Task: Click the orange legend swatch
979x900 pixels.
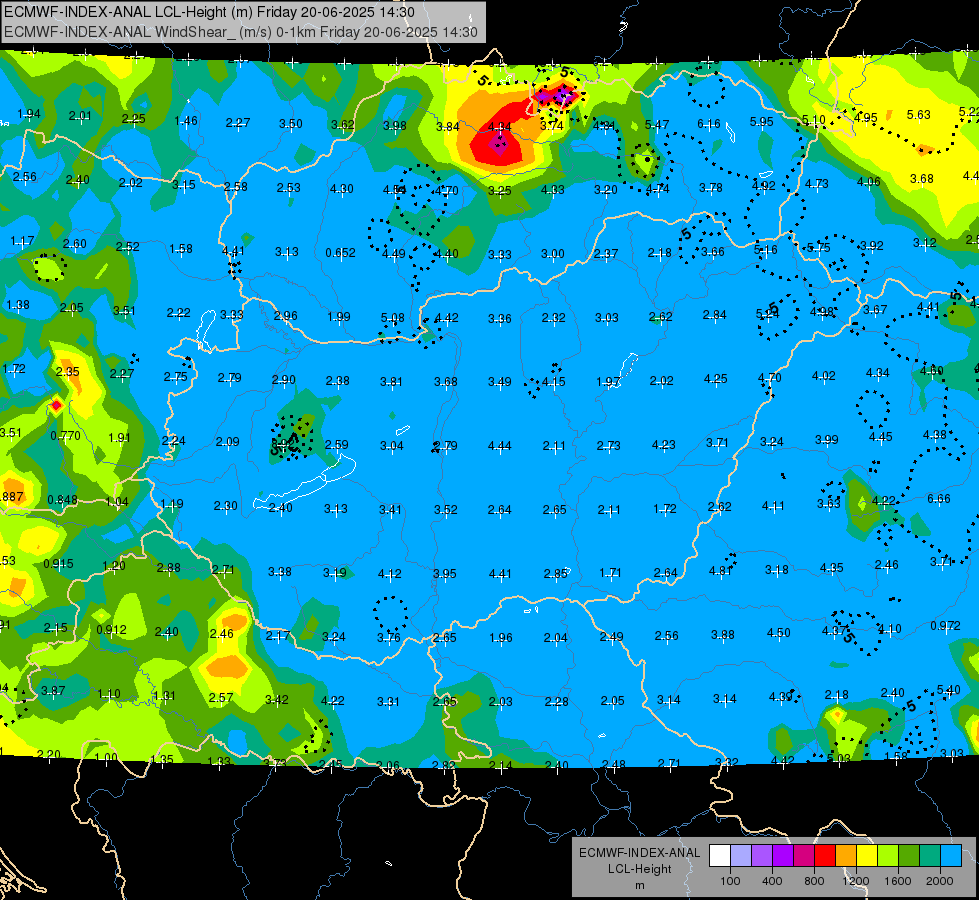Action: click(845, 855)
